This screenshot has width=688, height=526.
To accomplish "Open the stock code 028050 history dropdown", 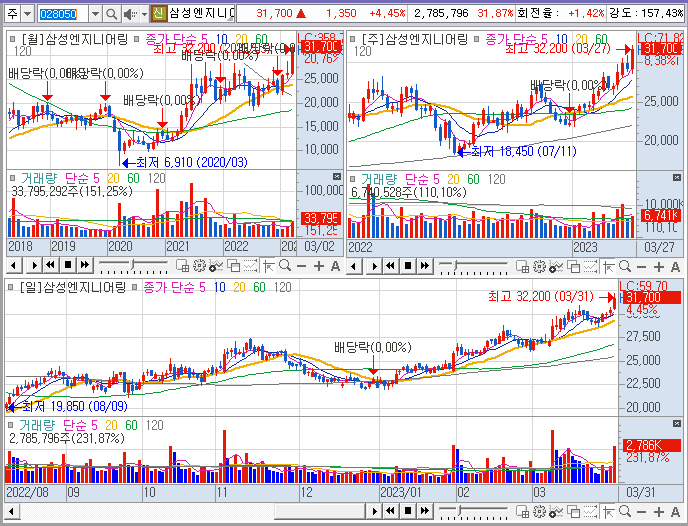I will [x=95, y=14].
